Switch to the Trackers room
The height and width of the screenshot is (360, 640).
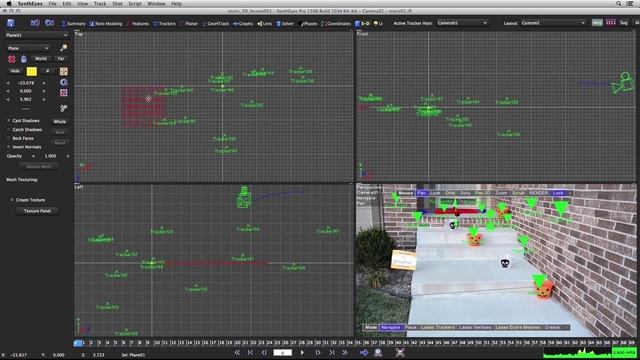coord(164,24)
